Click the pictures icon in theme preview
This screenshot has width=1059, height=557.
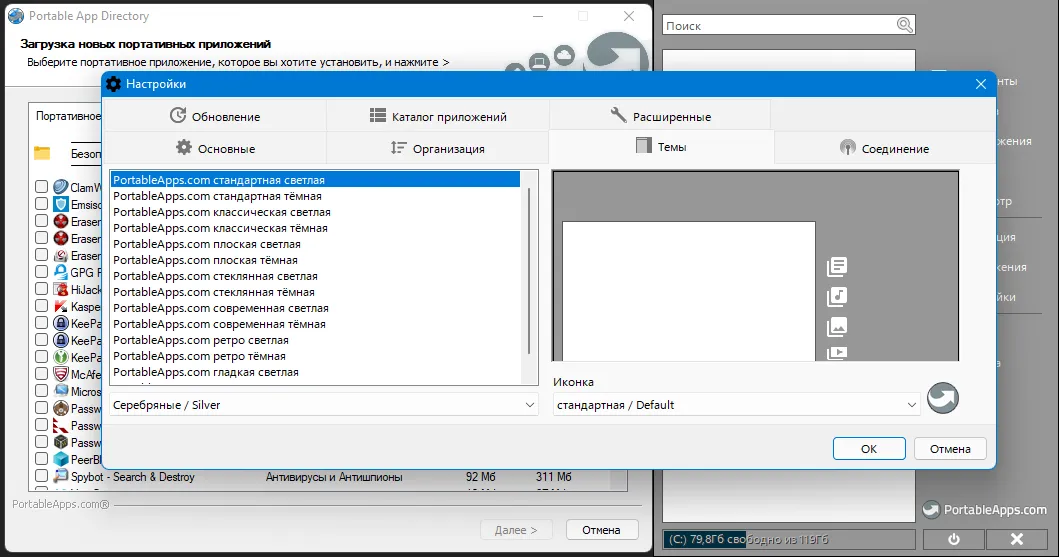[837, 327]
